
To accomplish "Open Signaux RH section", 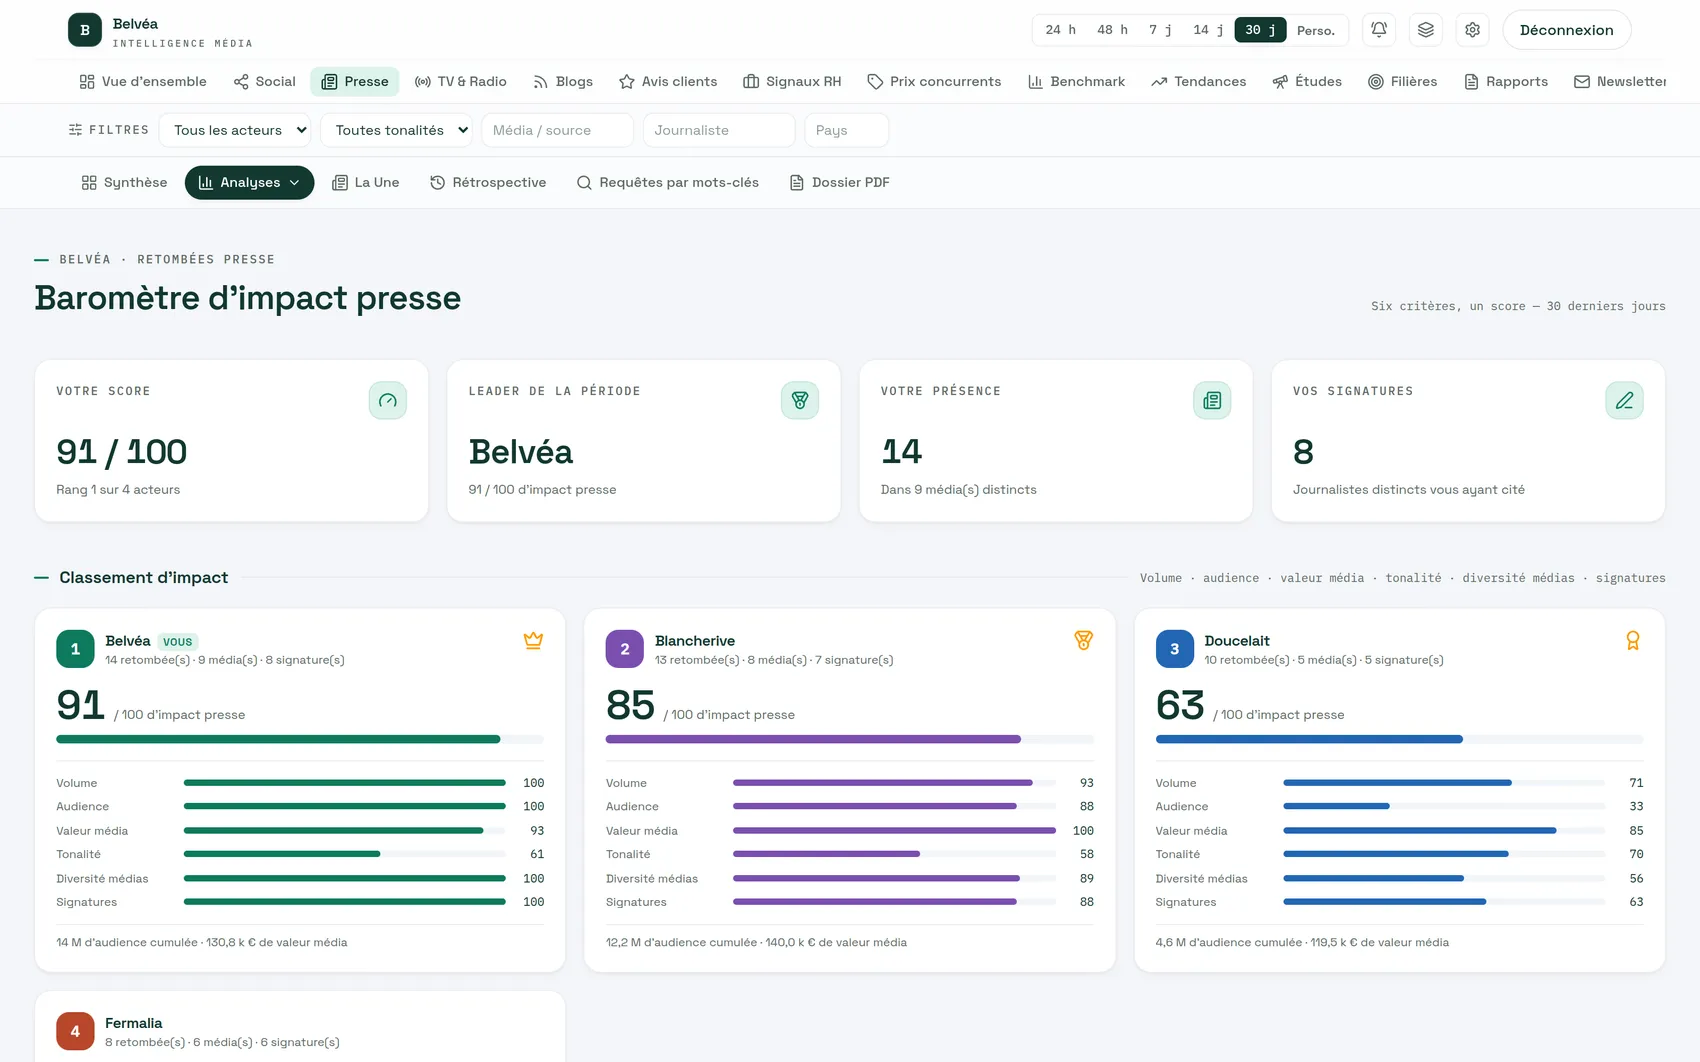I will (x=792, y=82).
